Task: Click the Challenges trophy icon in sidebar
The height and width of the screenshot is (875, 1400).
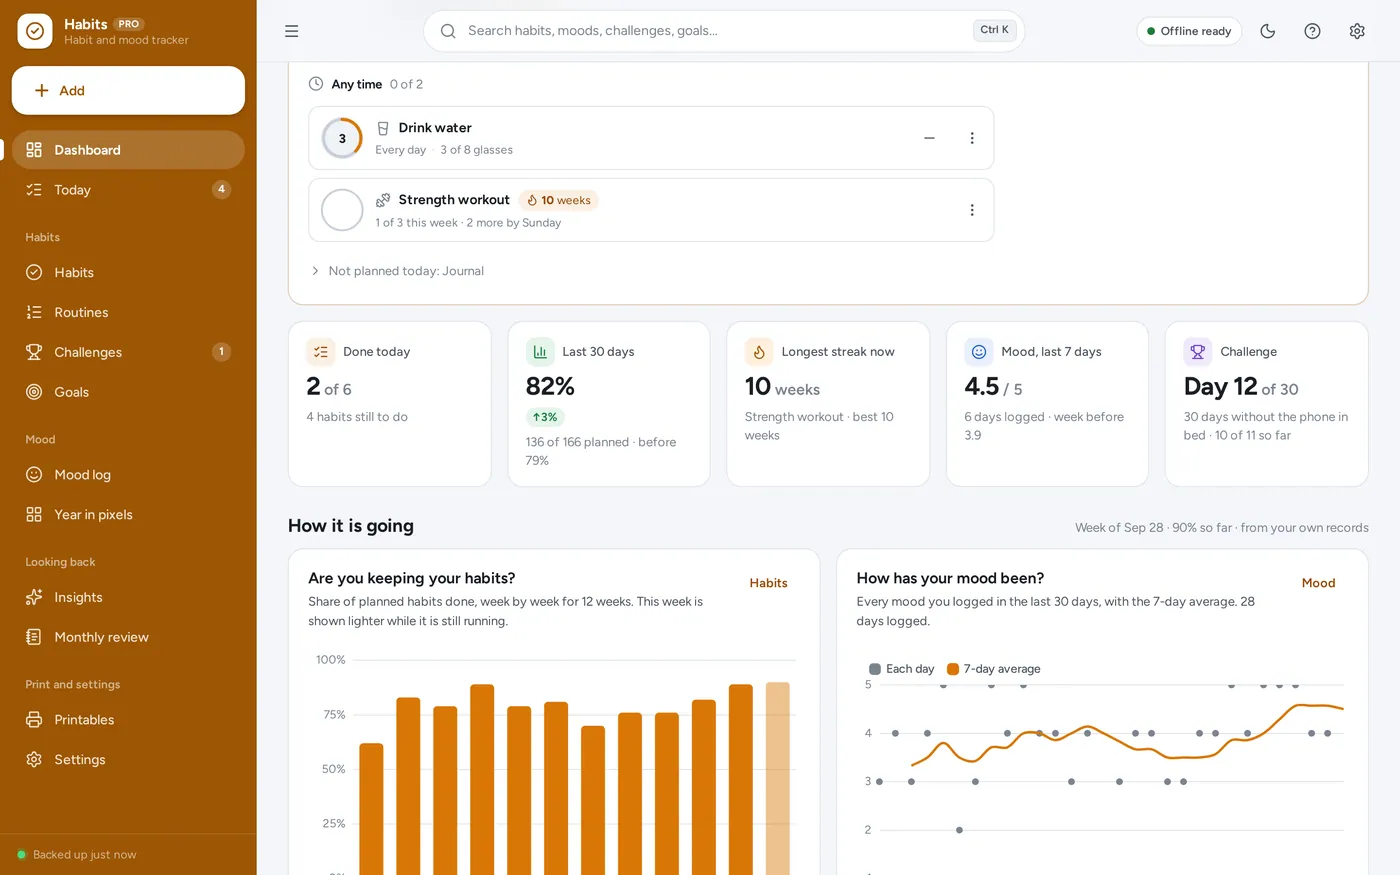Action: (x=34, y=352)
